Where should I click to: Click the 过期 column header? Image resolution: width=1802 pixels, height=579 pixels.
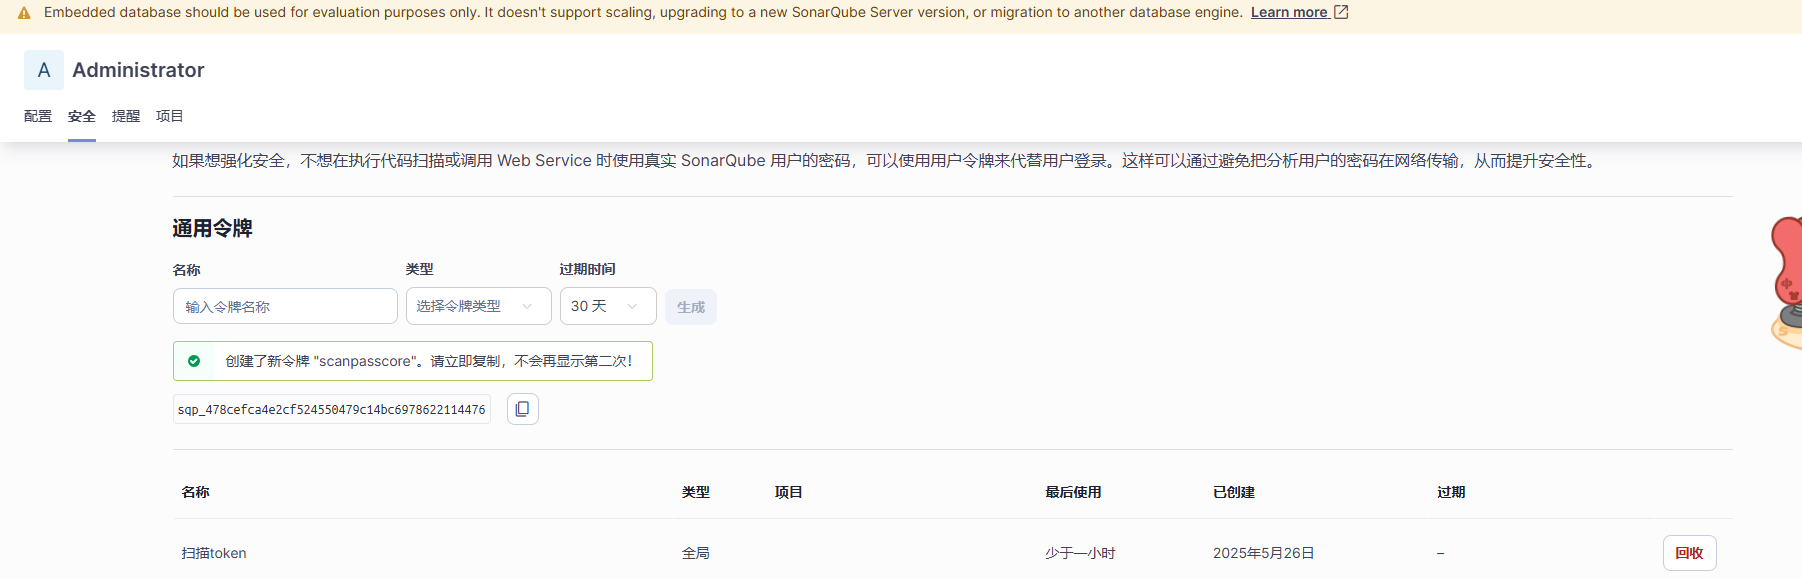[x=1451, y=492]
